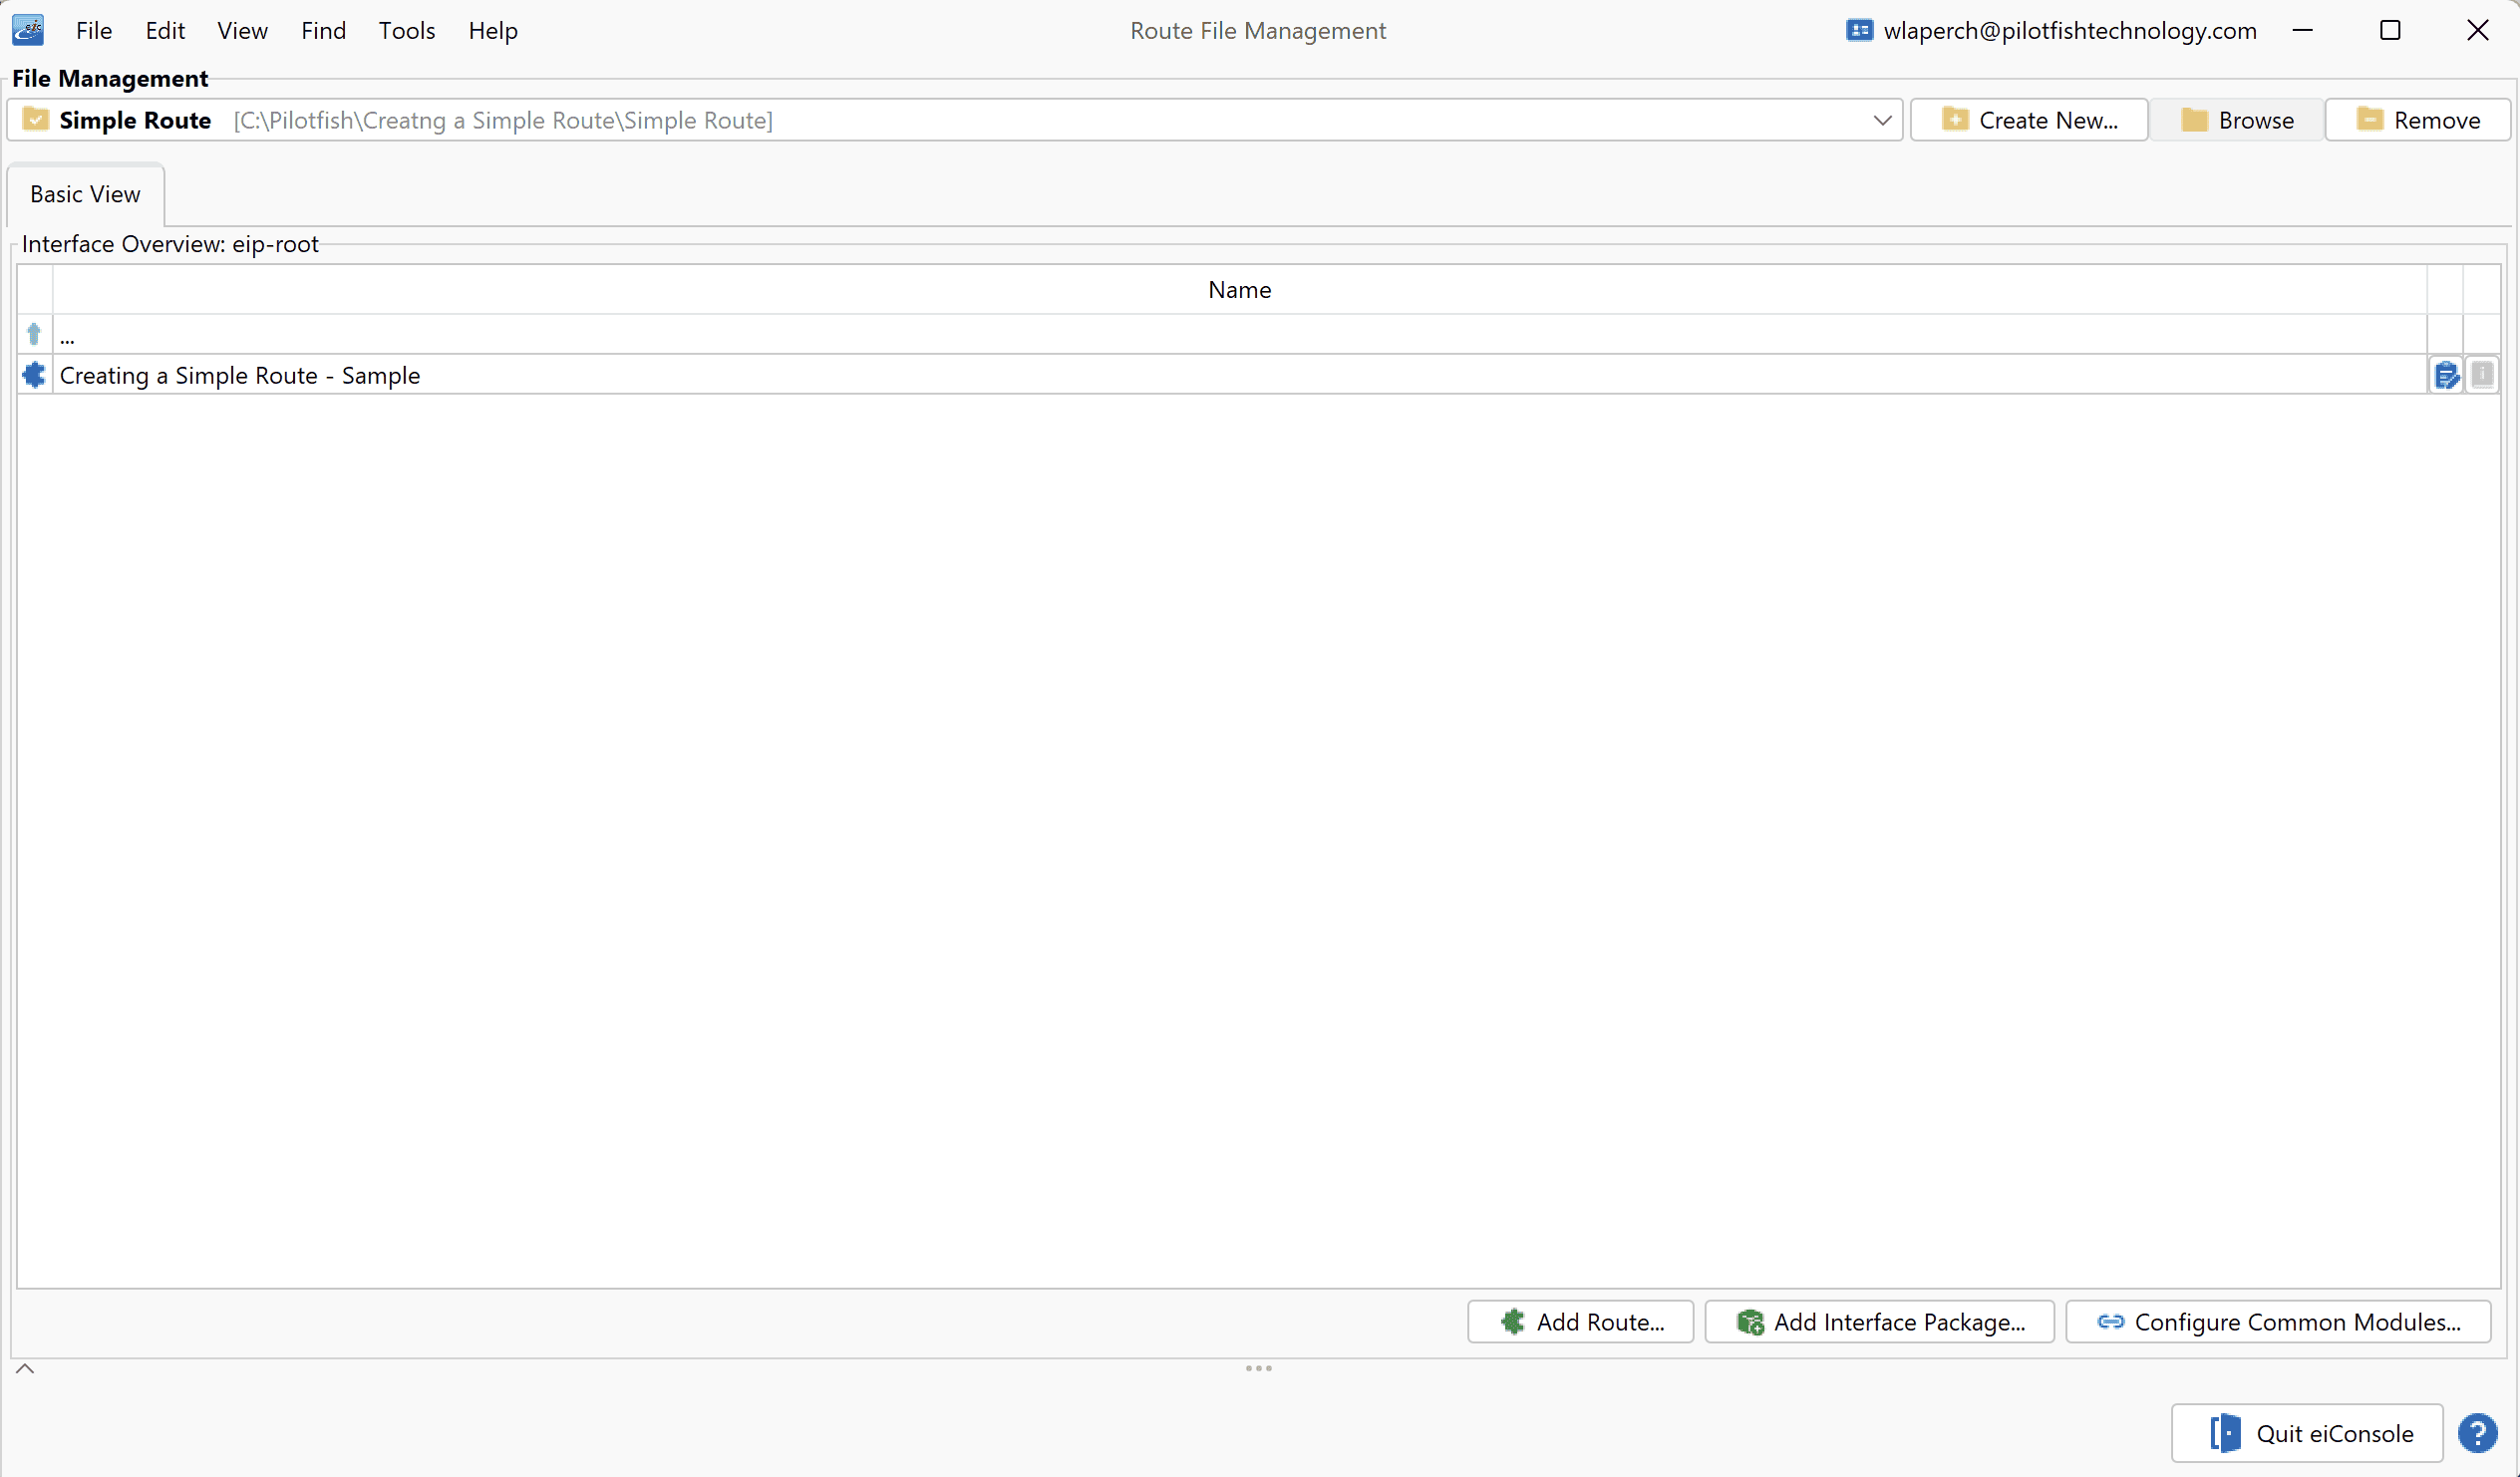Expand the bottom panel with the chevron
Viewport: 2520px width, 1477px height.
click(26, 1369)
